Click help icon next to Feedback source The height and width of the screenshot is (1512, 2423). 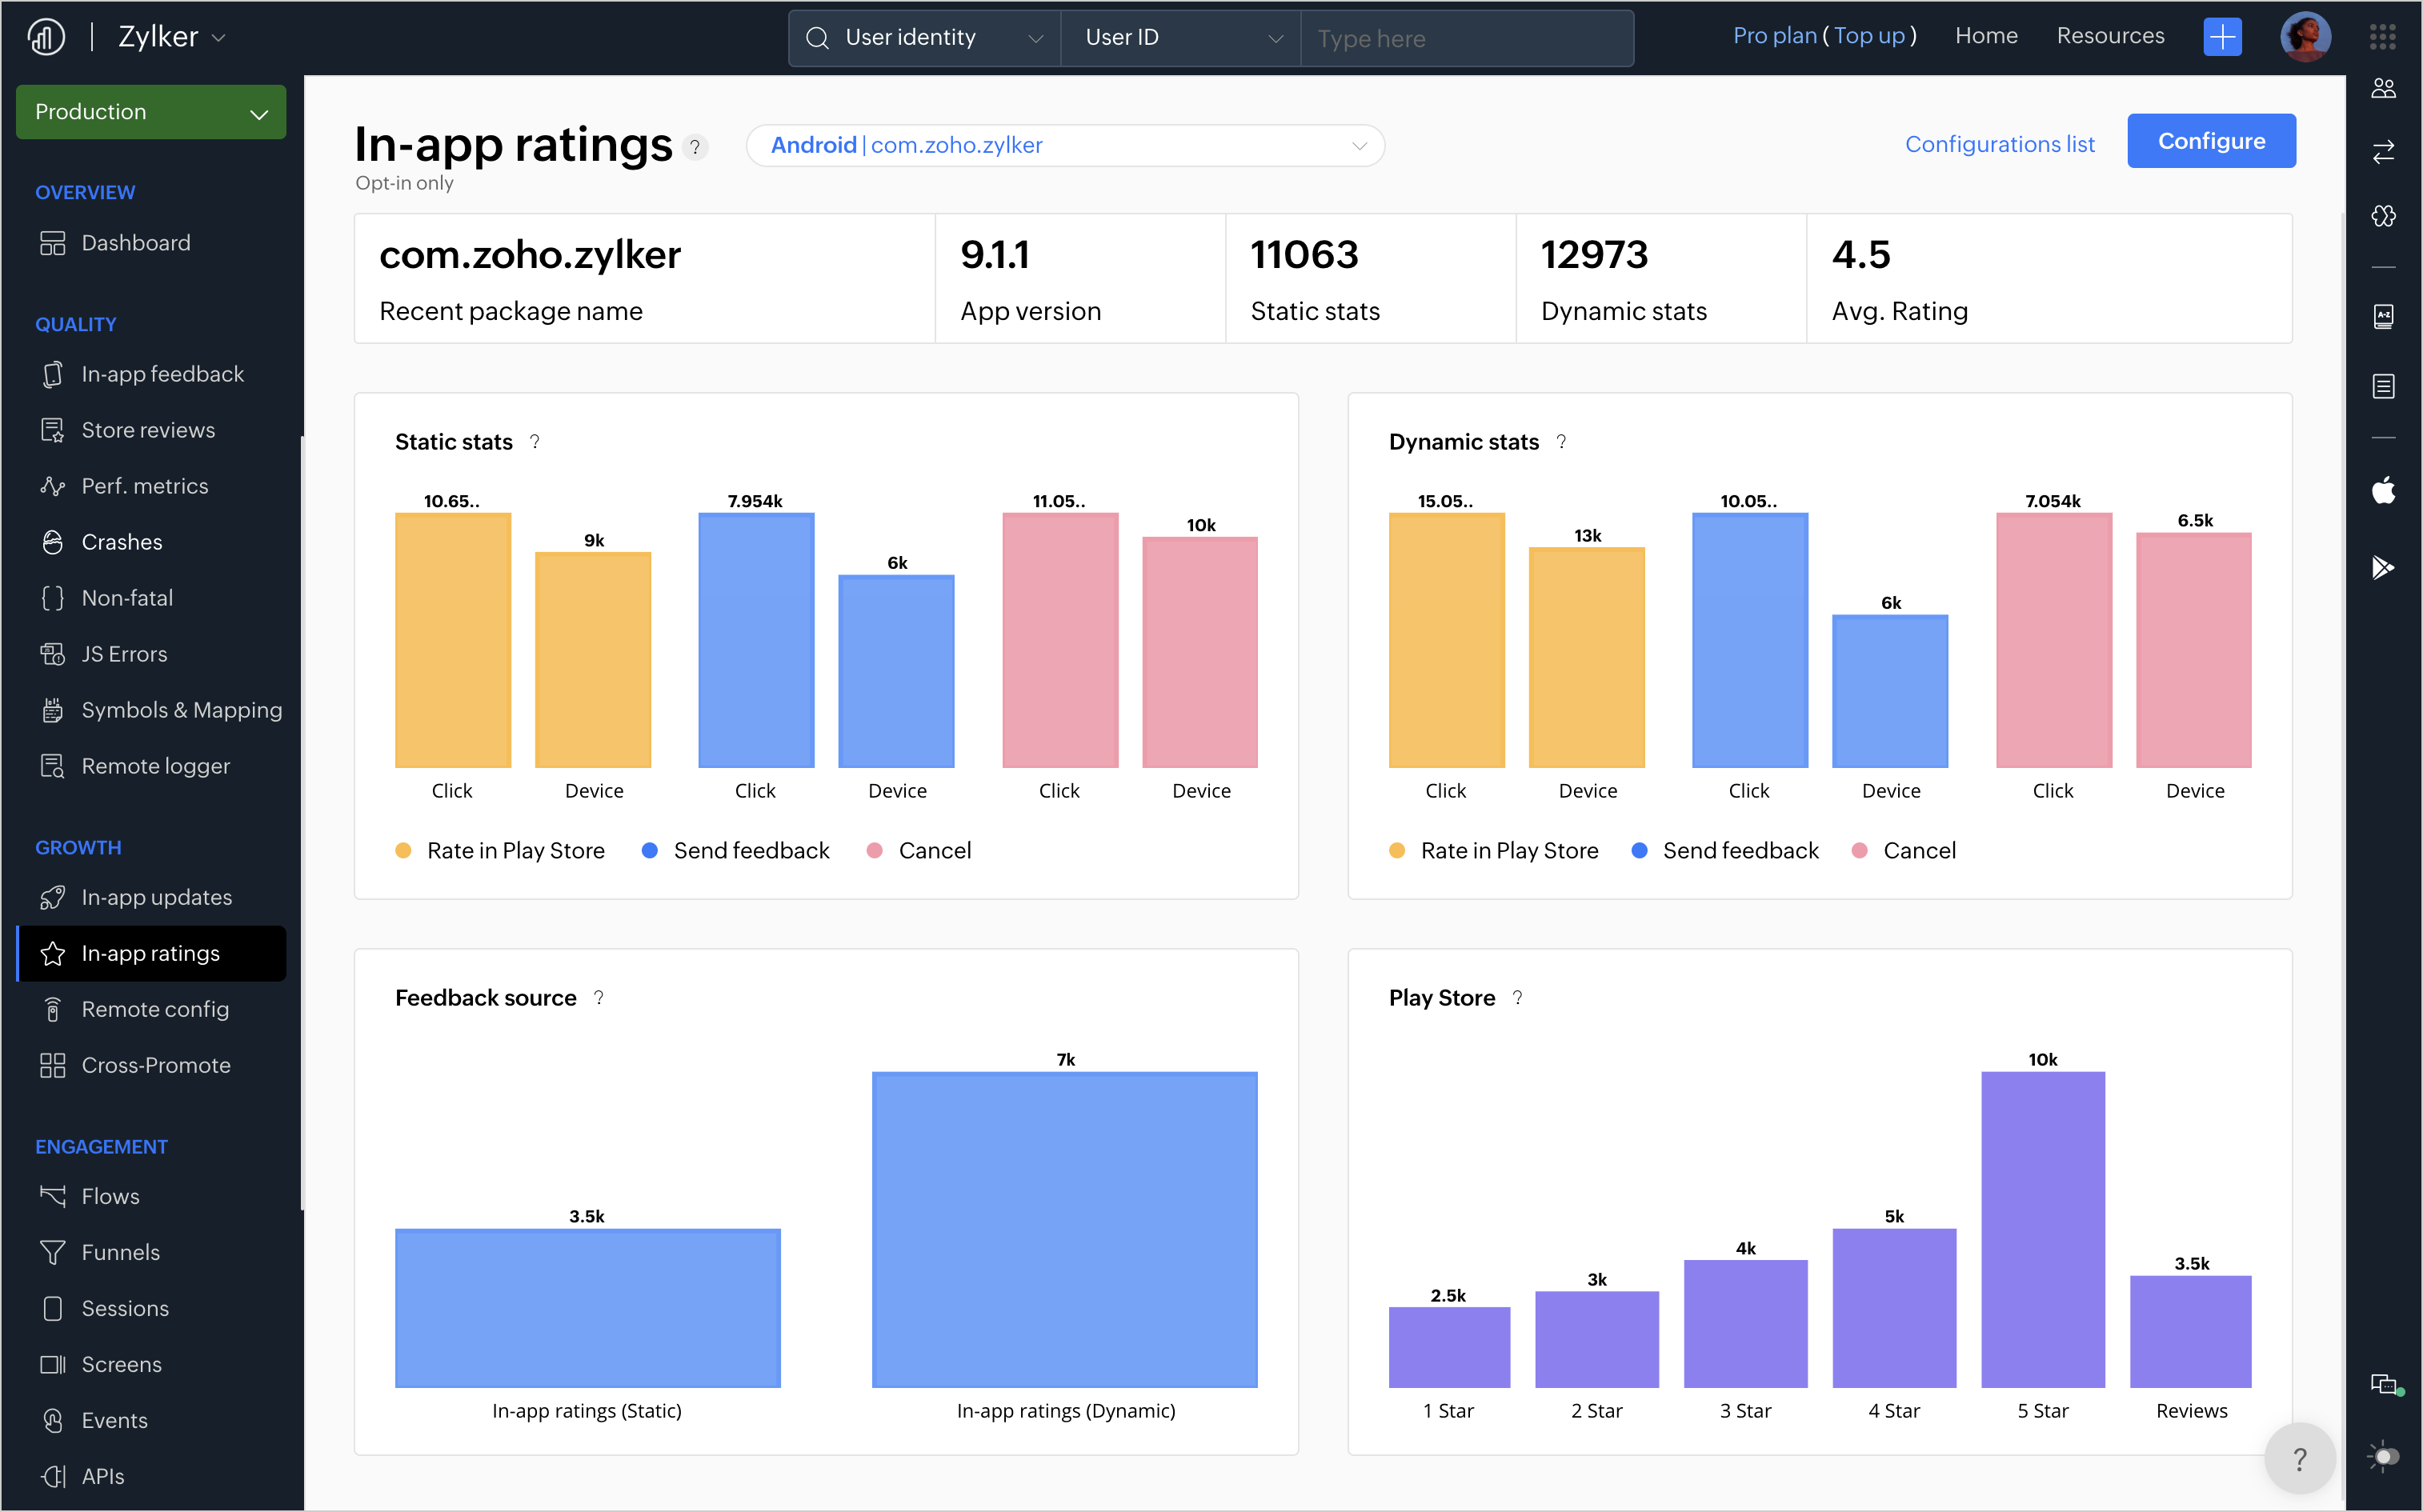599,997
